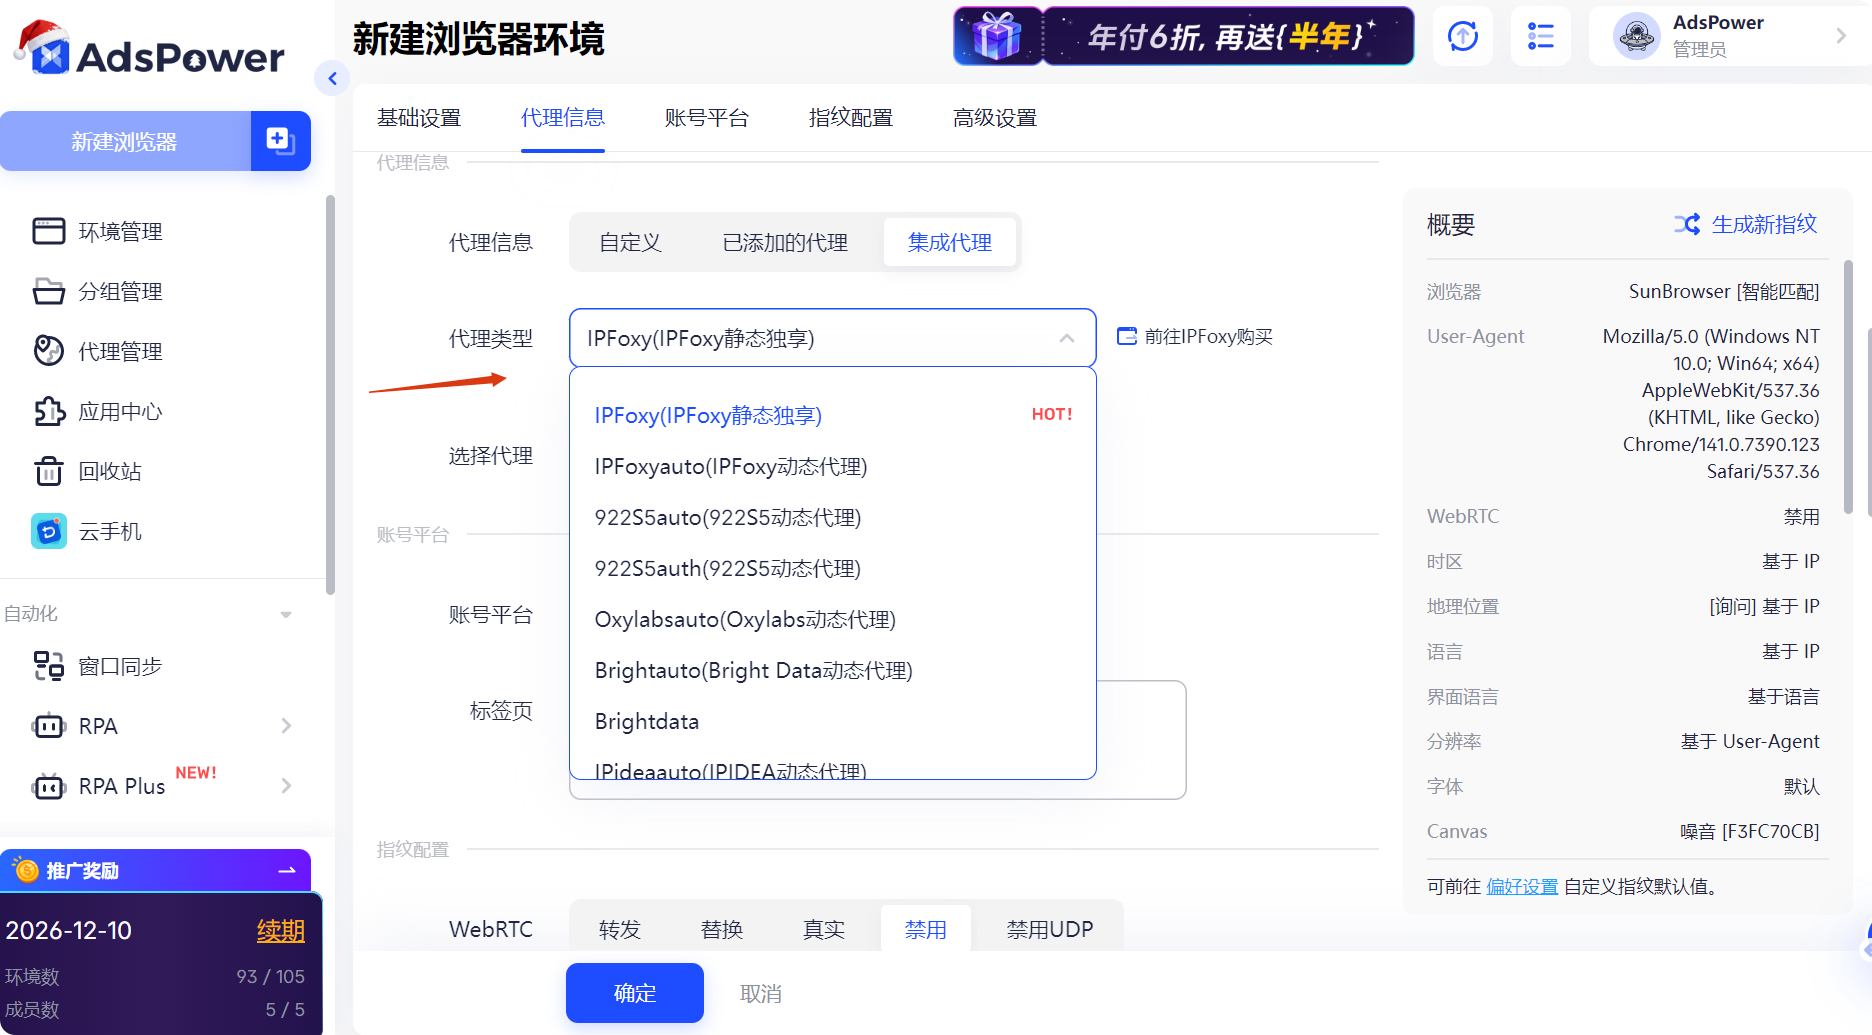Open the 基础设置 tab

(419, 118)
